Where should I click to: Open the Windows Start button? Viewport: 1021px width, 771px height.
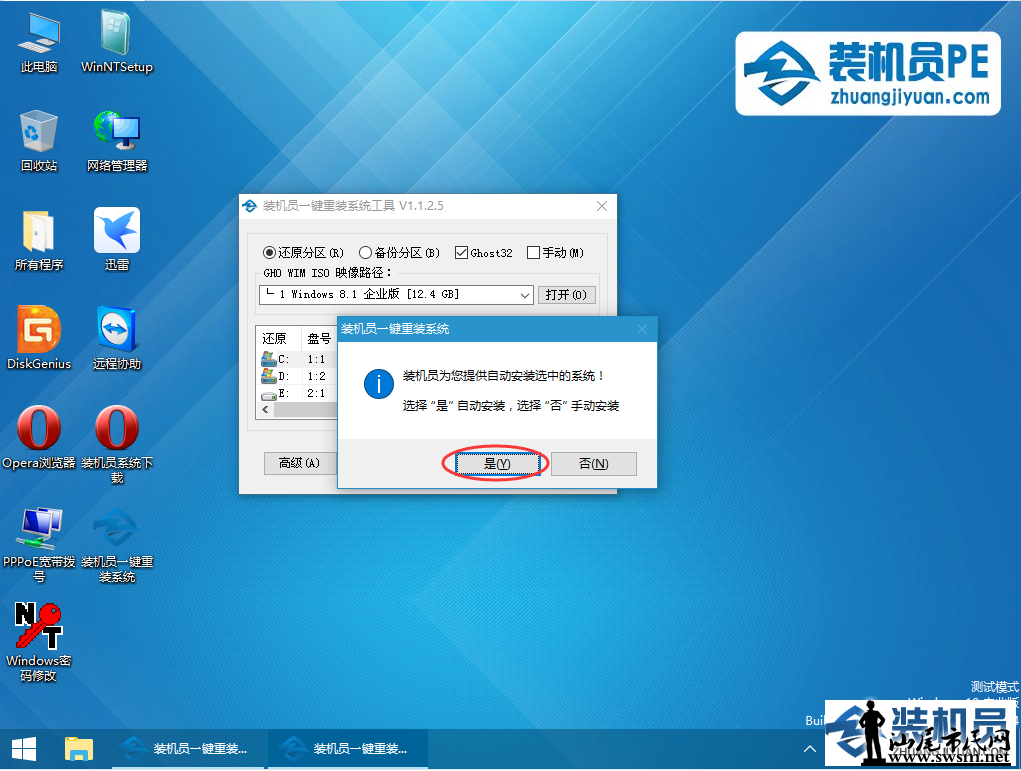24,750
